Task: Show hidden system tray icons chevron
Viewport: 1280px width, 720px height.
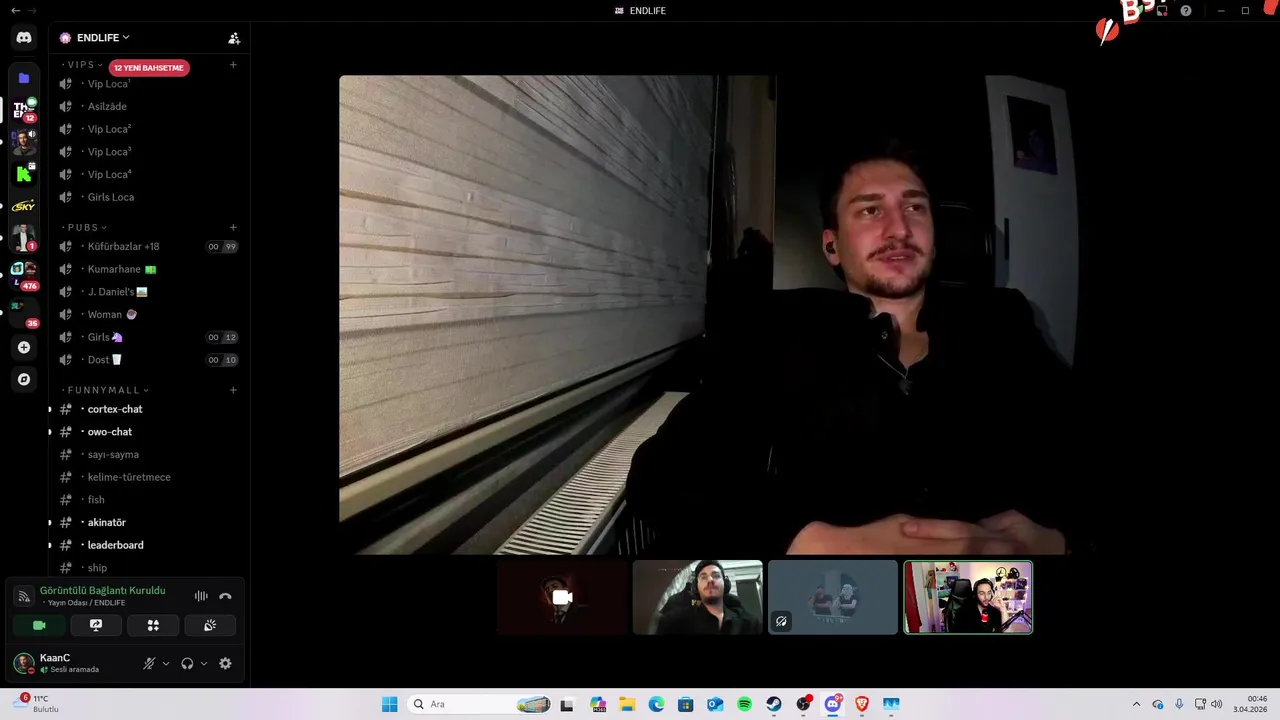Action: (1136, 704)
